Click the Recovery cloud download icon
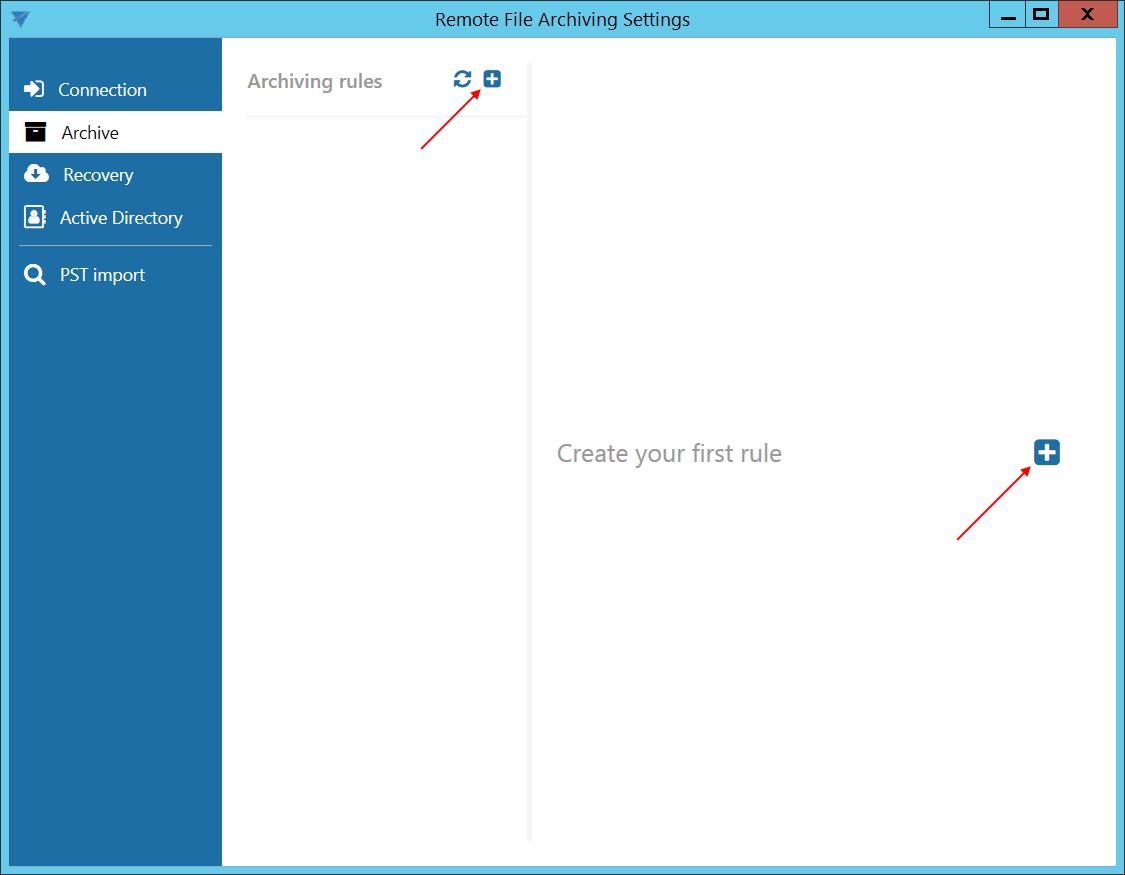Screen dimensions: 1125x875 click(x=36, y=174)
